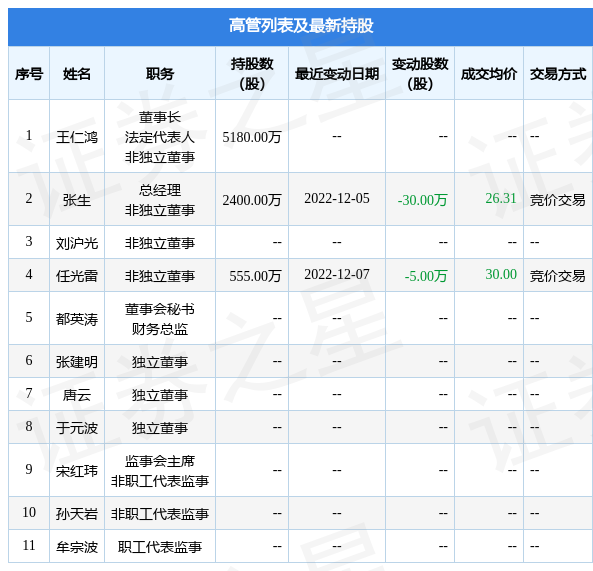The image size is (593, 571).
Task: Click the 交易方式 column header
Action: 558,74
